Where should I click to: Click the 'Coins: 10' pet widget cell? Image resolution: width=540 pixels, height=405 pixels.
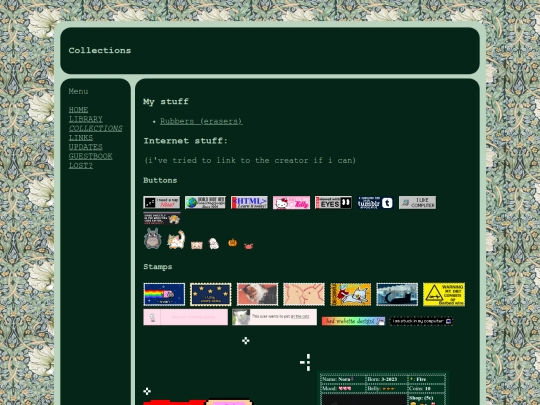coord(427,388)
